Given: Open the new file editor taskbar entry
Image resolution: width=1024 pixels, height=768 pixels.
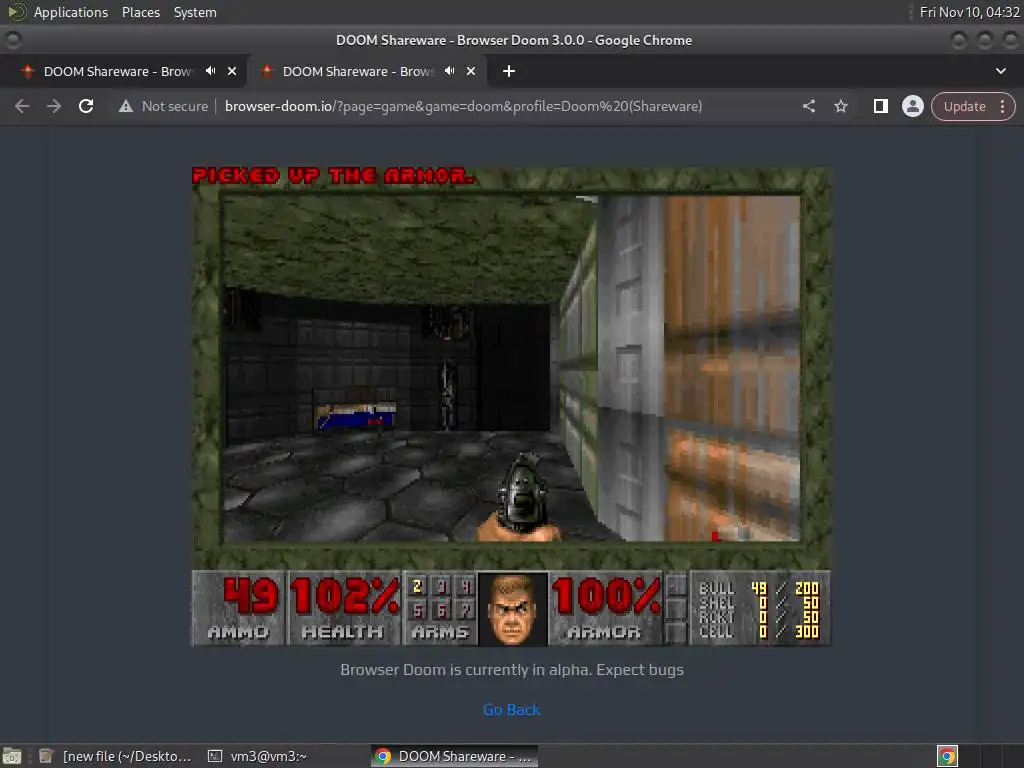Looking at the screenshot, I should point(115,756).
